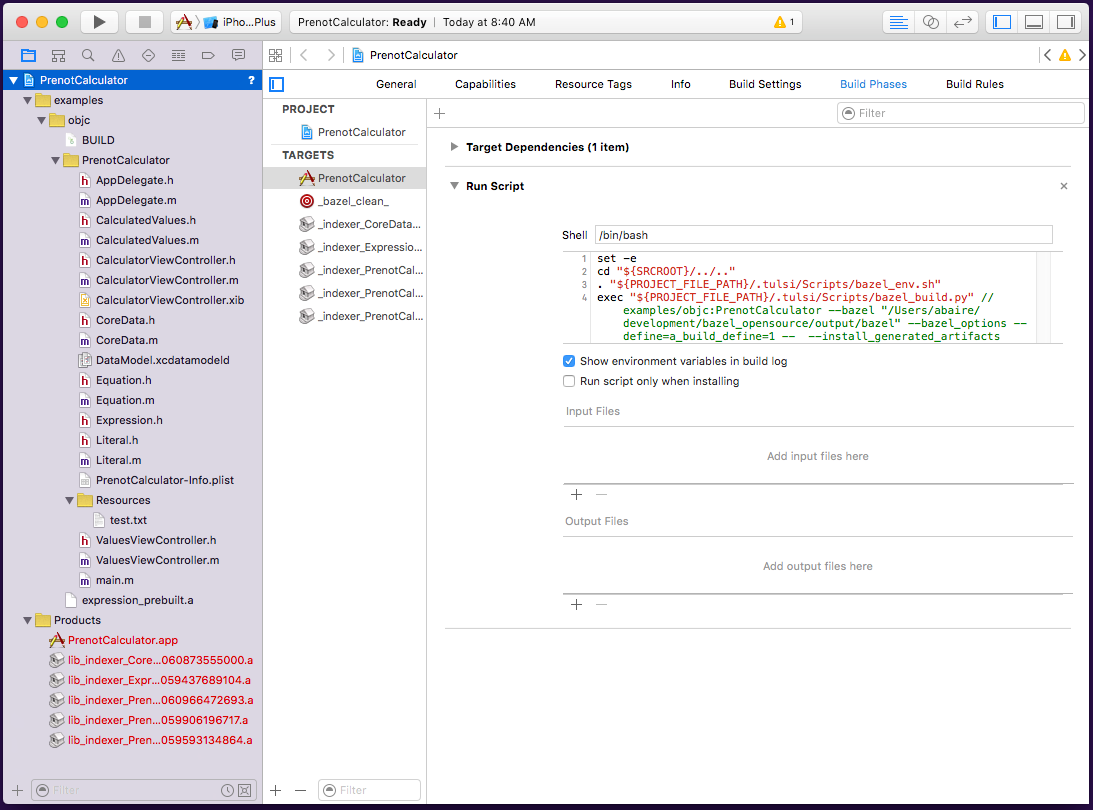The width and height of the screenshot is (1093, 810).
Task: Open the Issue navigator warning icon
Action: pos(119,55)
